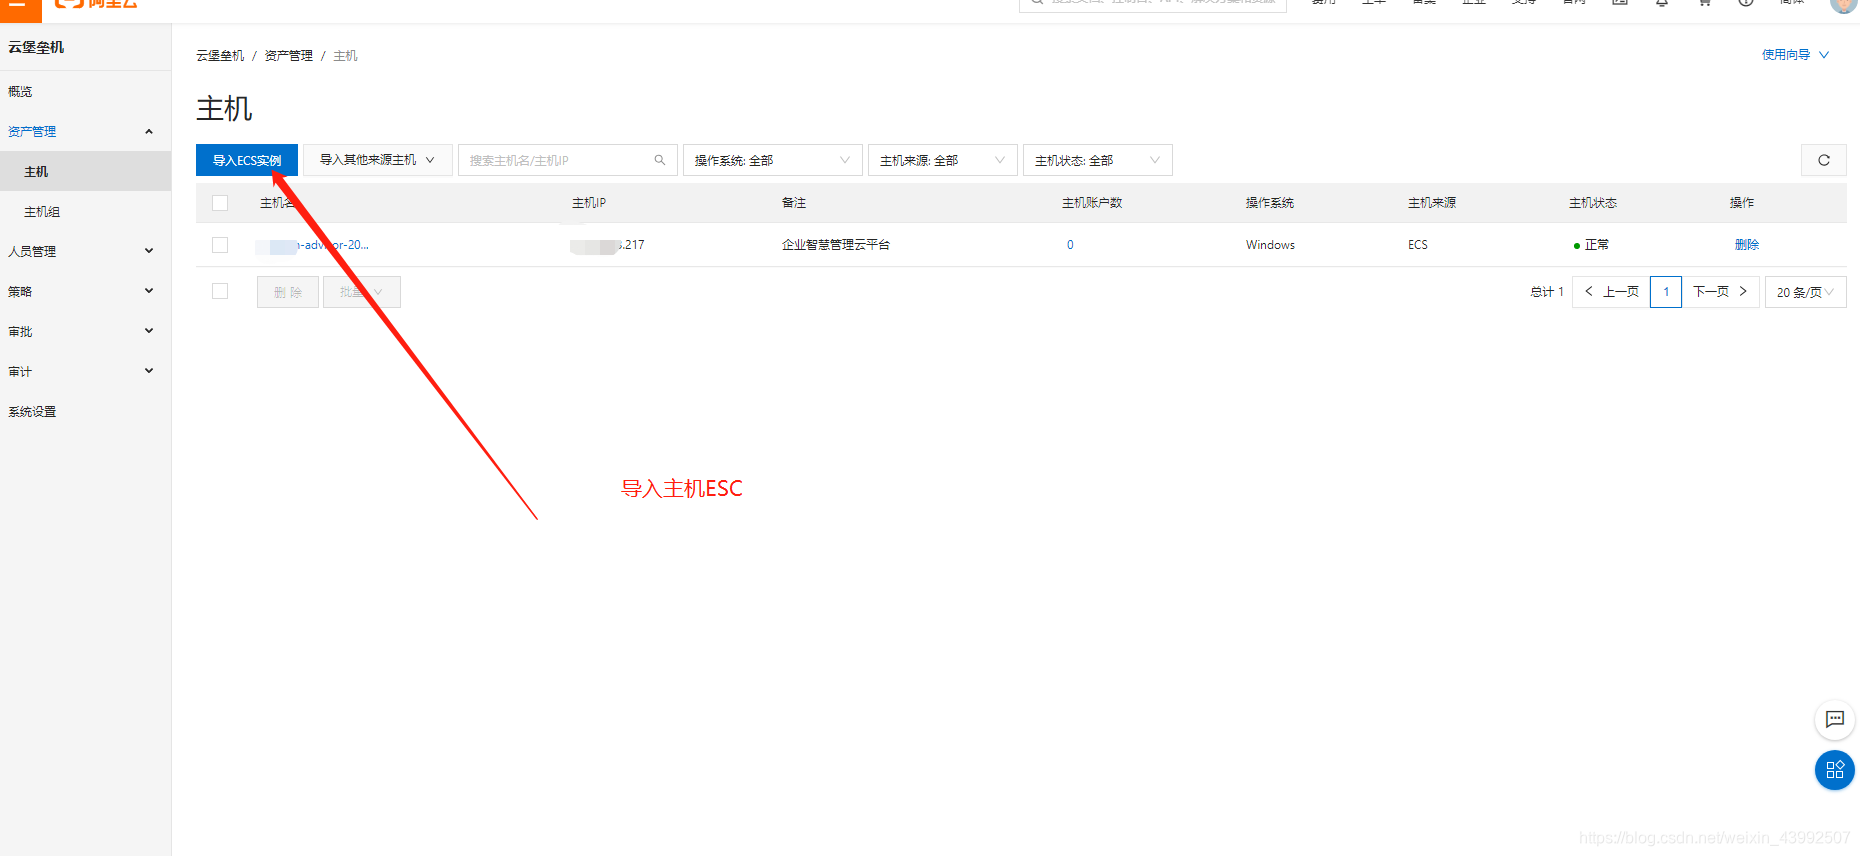1860x856 pixels.
Task: Click the 操作系统 column header
Action: (x=1270, y=203)
